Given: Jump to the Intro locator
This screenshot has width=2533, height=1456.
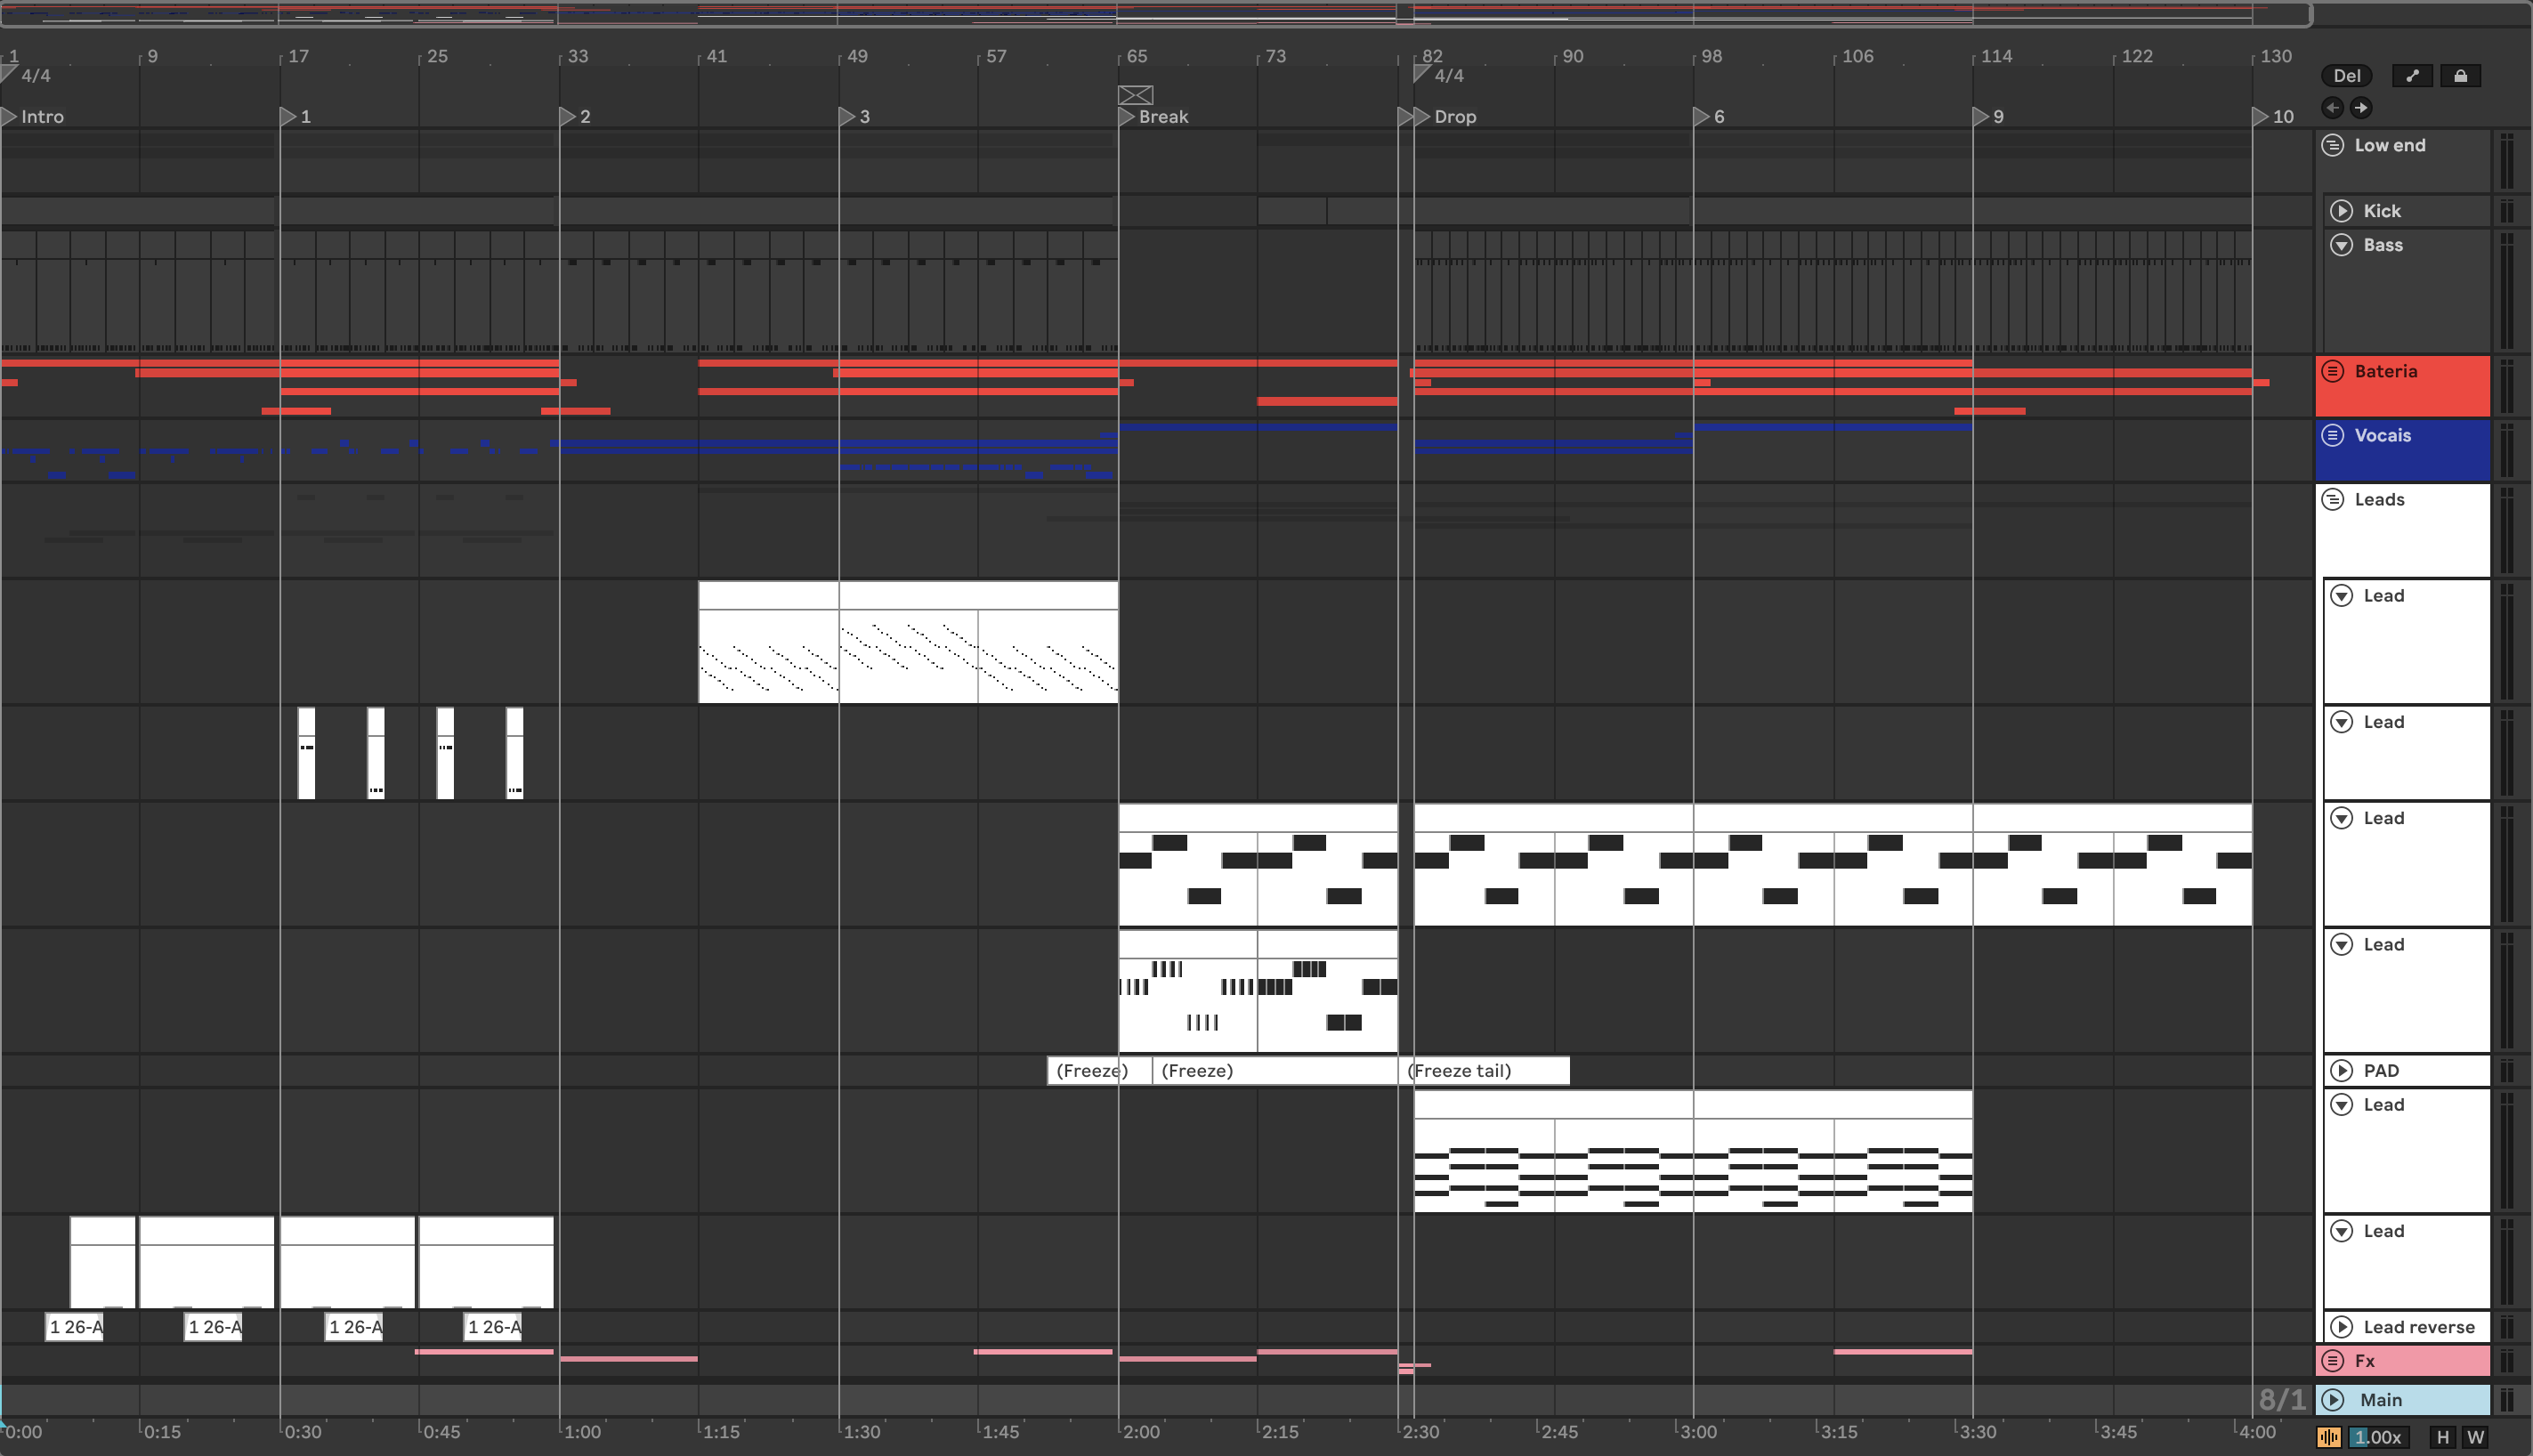Looking at the screenshot, I should 9,117.
